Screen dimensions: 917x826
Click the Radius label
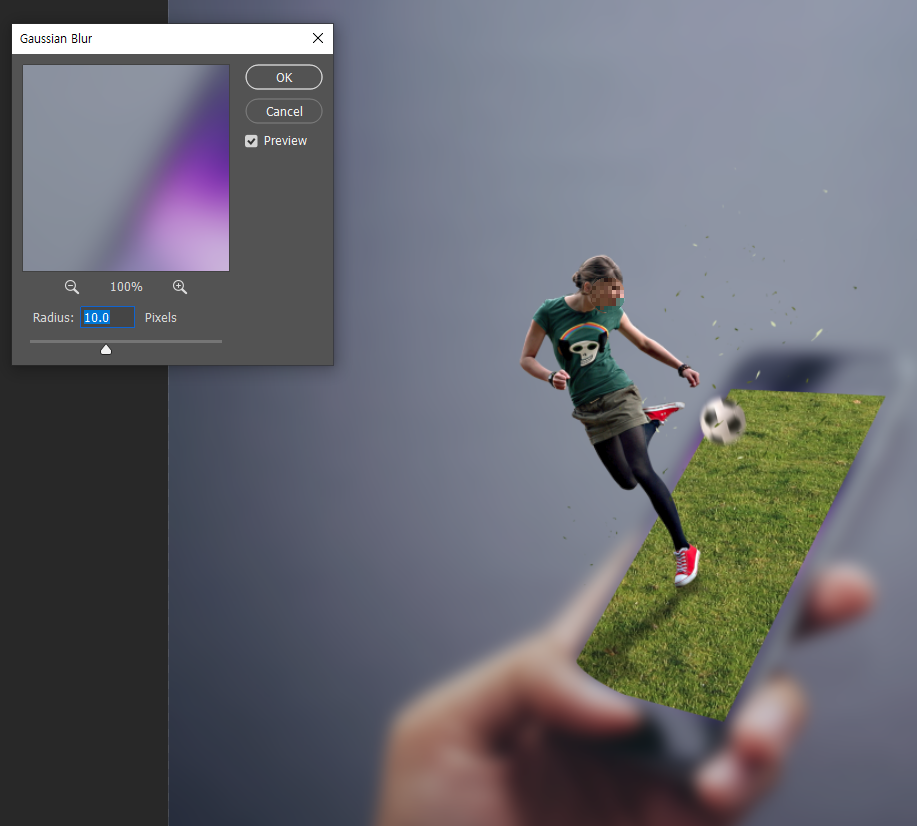coord(53,318)
